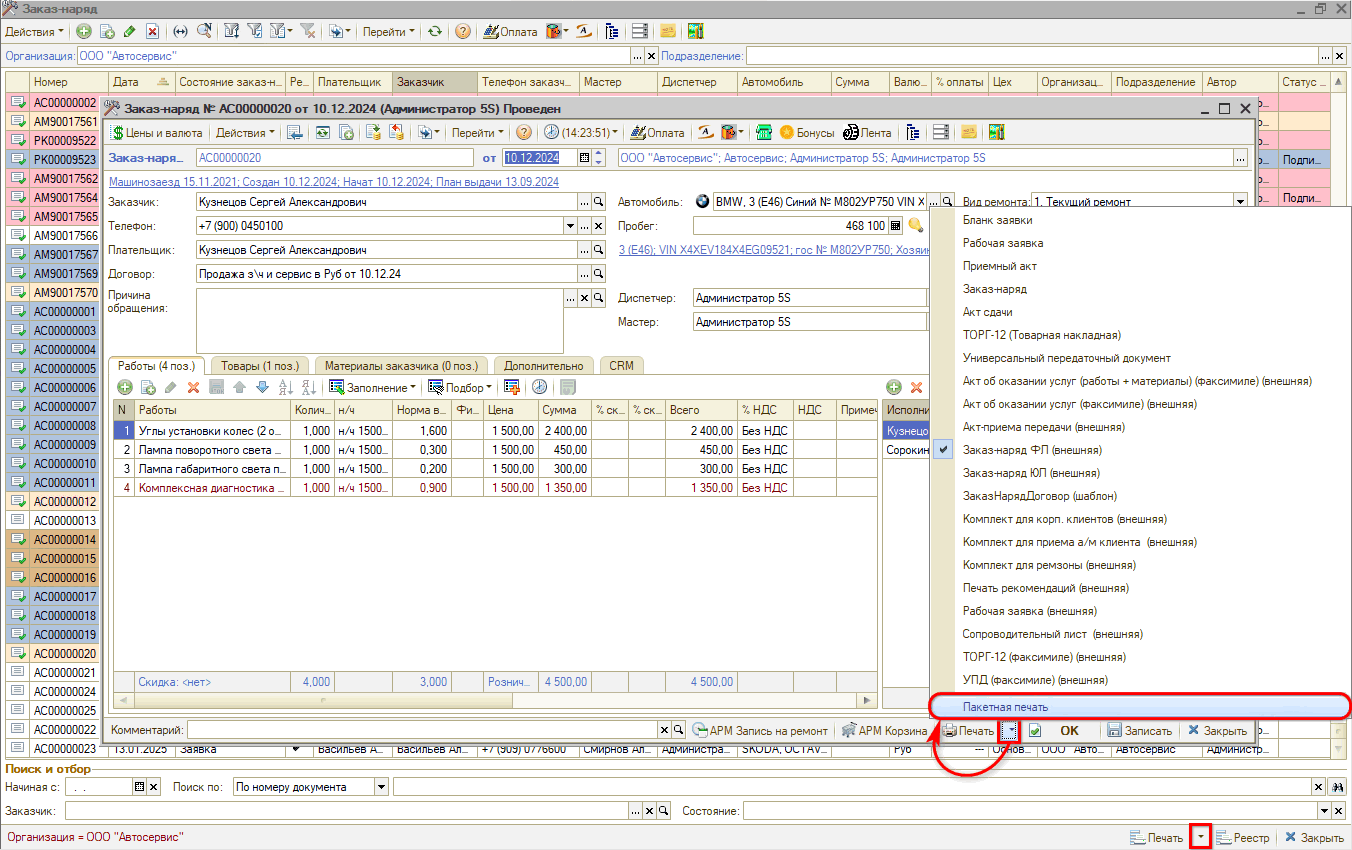The height and width of the screenshot is (850, 1352).
Task: Select the checked Заказ-наряд ФЛ (внешняя) entry
Action: [x=1140, y=450]
